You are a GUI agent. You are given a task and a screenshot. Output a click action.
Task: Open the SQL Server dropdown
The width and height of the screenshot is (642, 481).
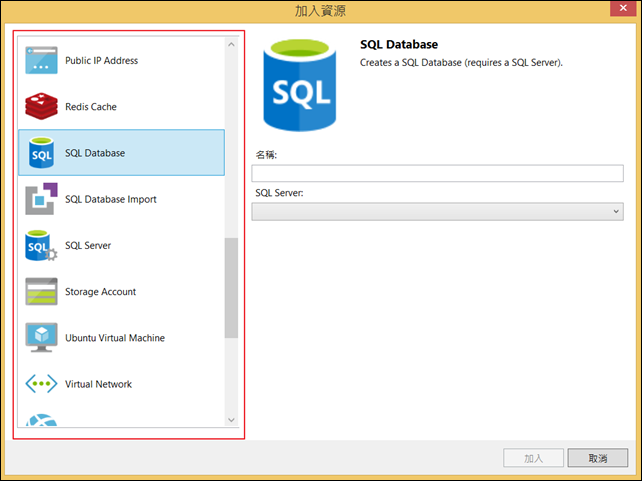click(437, 212)
